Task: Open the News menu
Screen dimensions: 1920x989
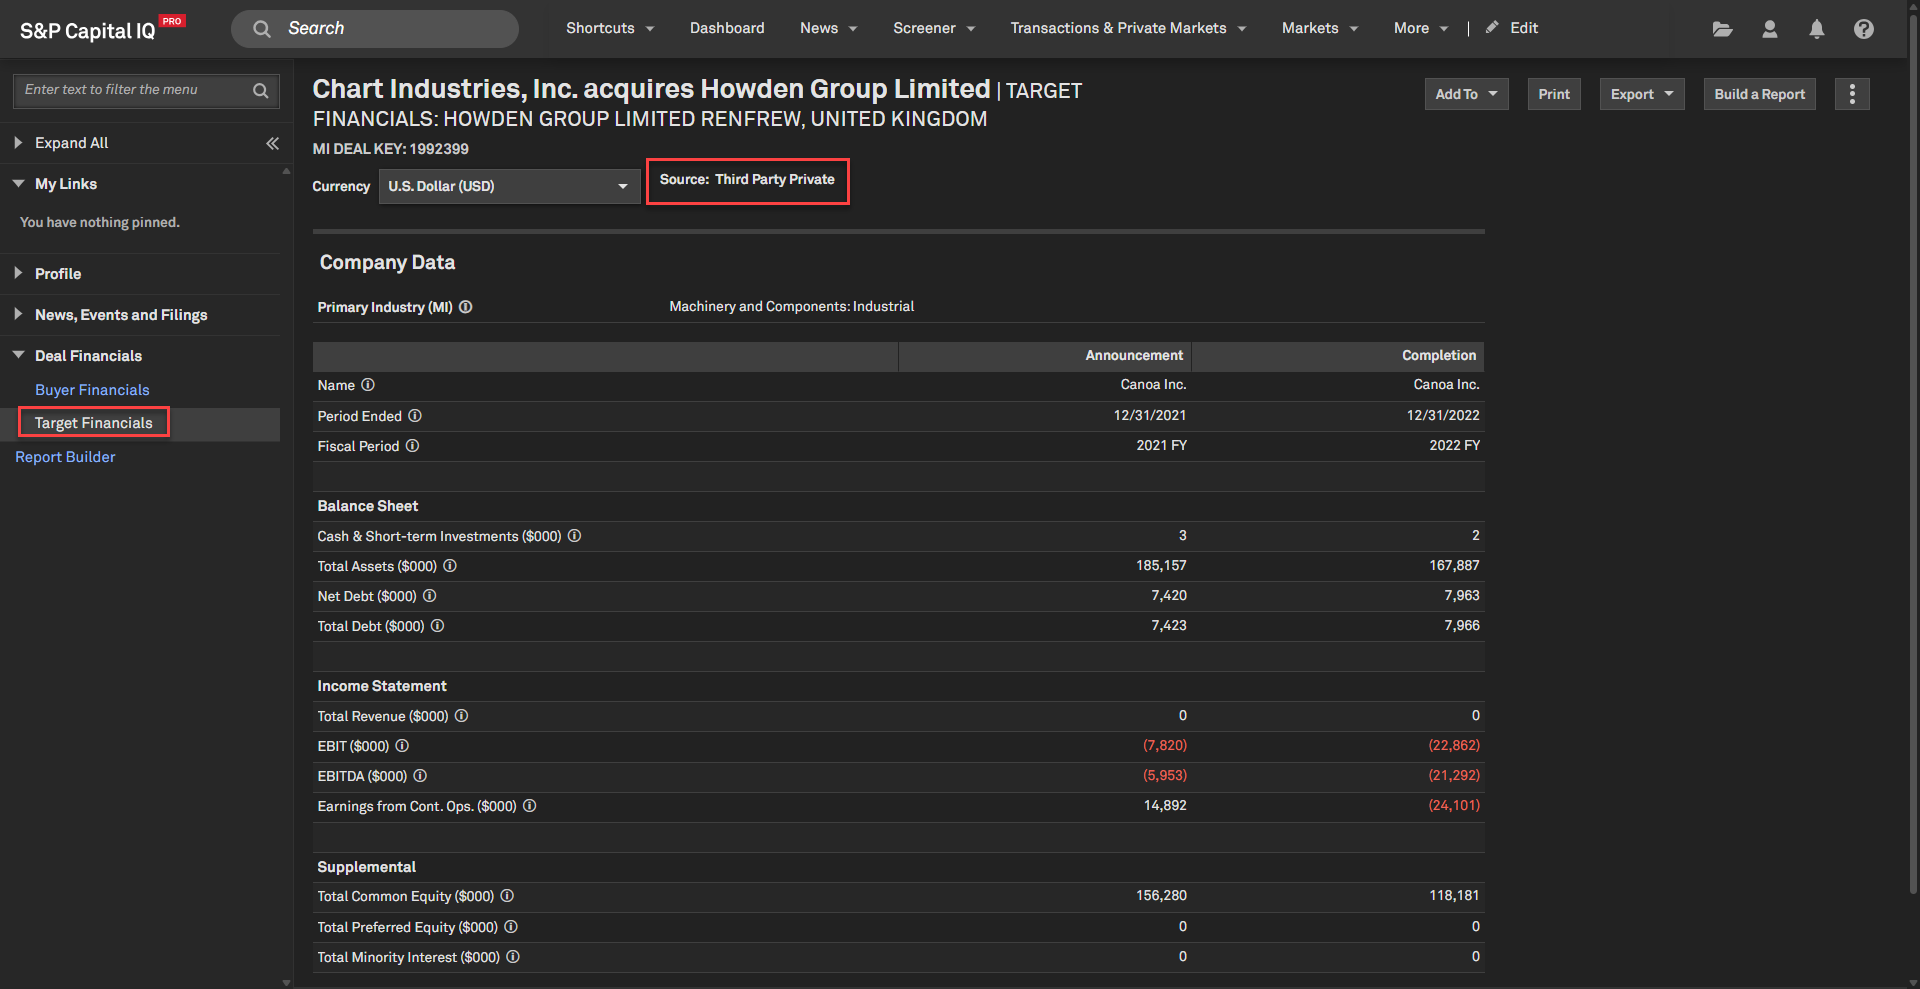Action: coord(828,28)
